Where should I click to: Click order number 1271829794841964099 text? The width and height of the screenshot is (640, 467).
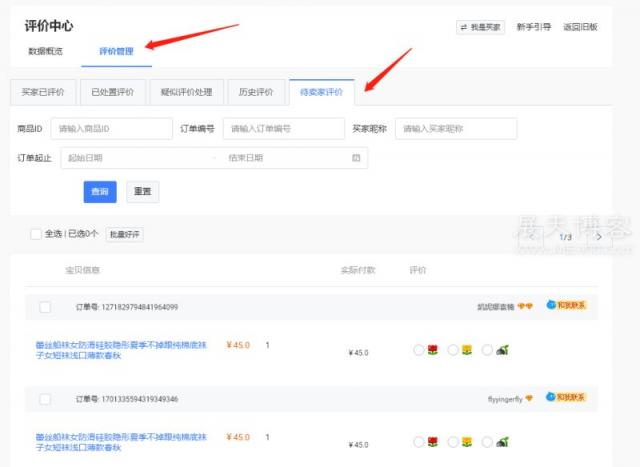click(x=140, y=307)
